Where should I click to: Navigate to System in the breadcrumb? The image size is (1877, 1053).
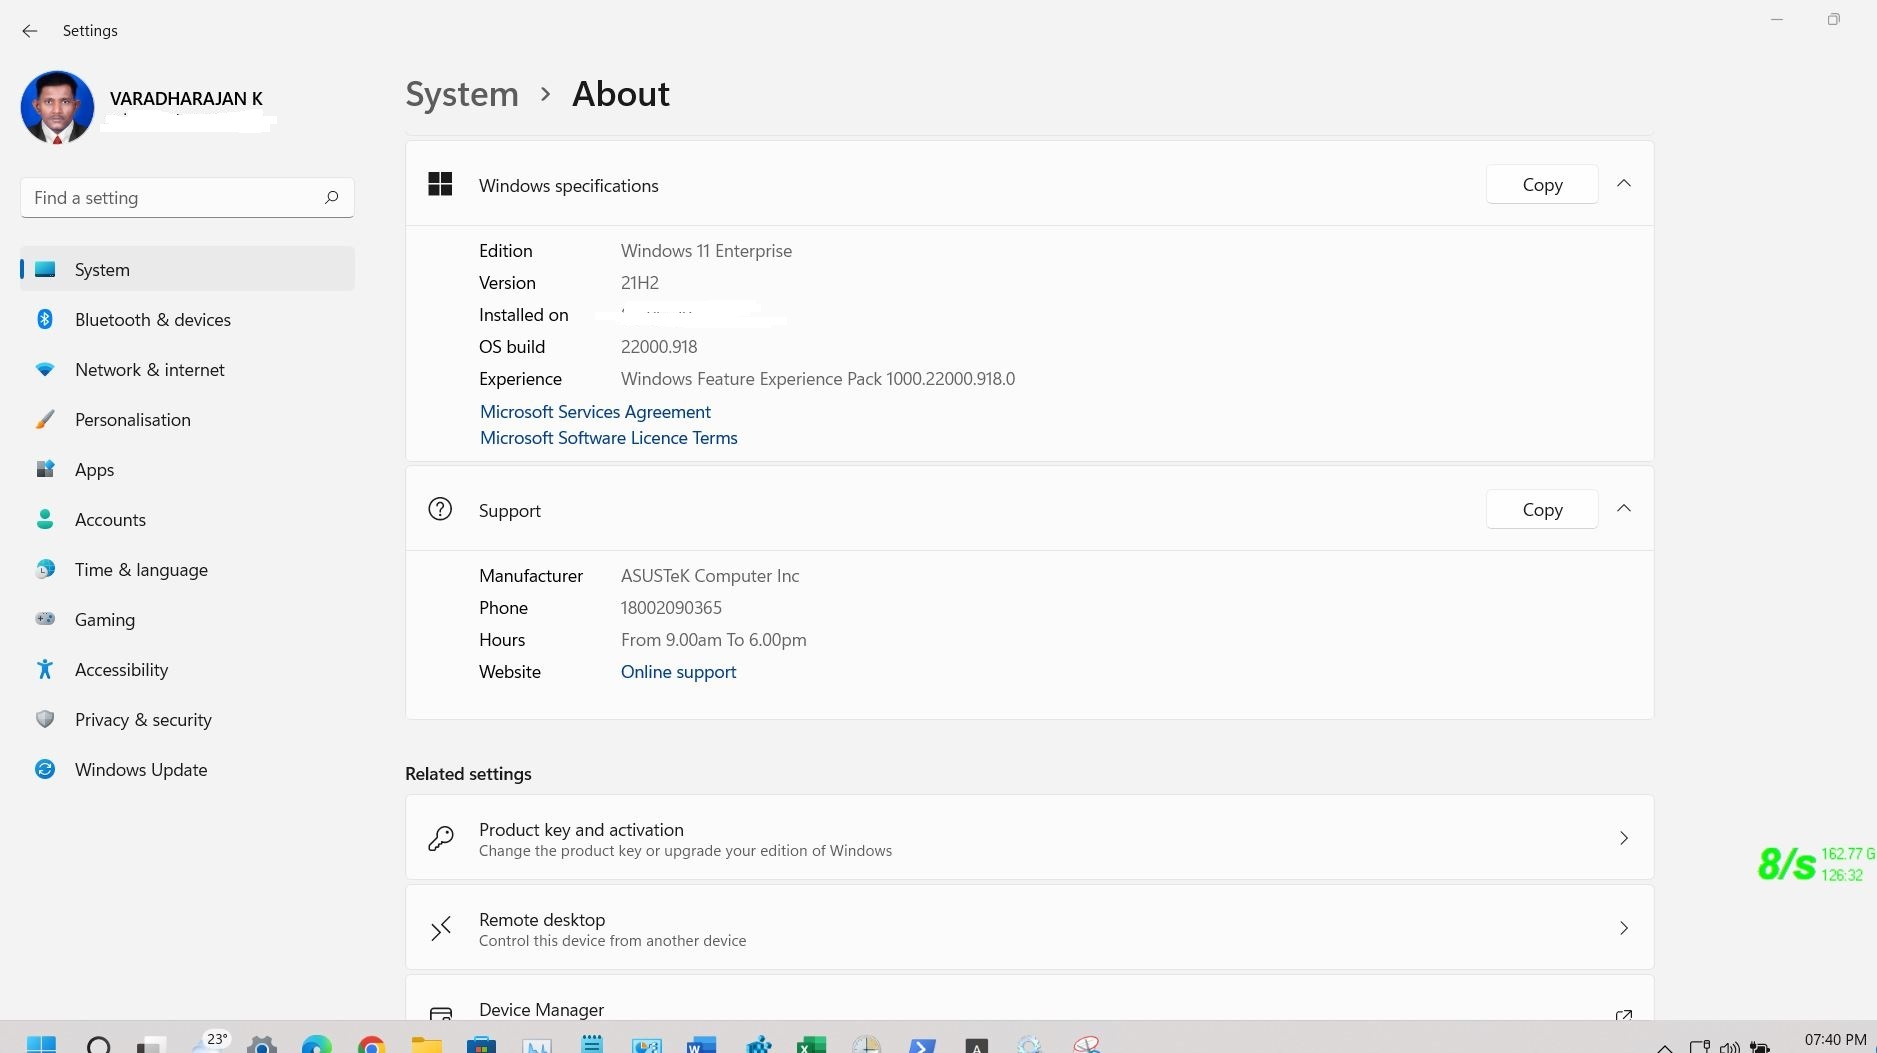point(462,94)
